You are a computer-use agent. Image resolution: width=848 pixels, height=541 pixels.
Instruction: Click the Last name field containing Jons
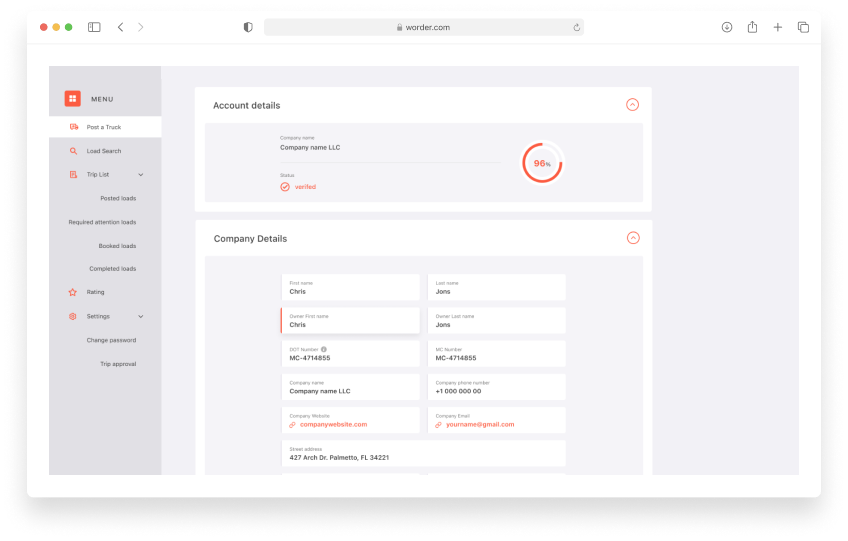pyautogui.click(x=496, y=287)
